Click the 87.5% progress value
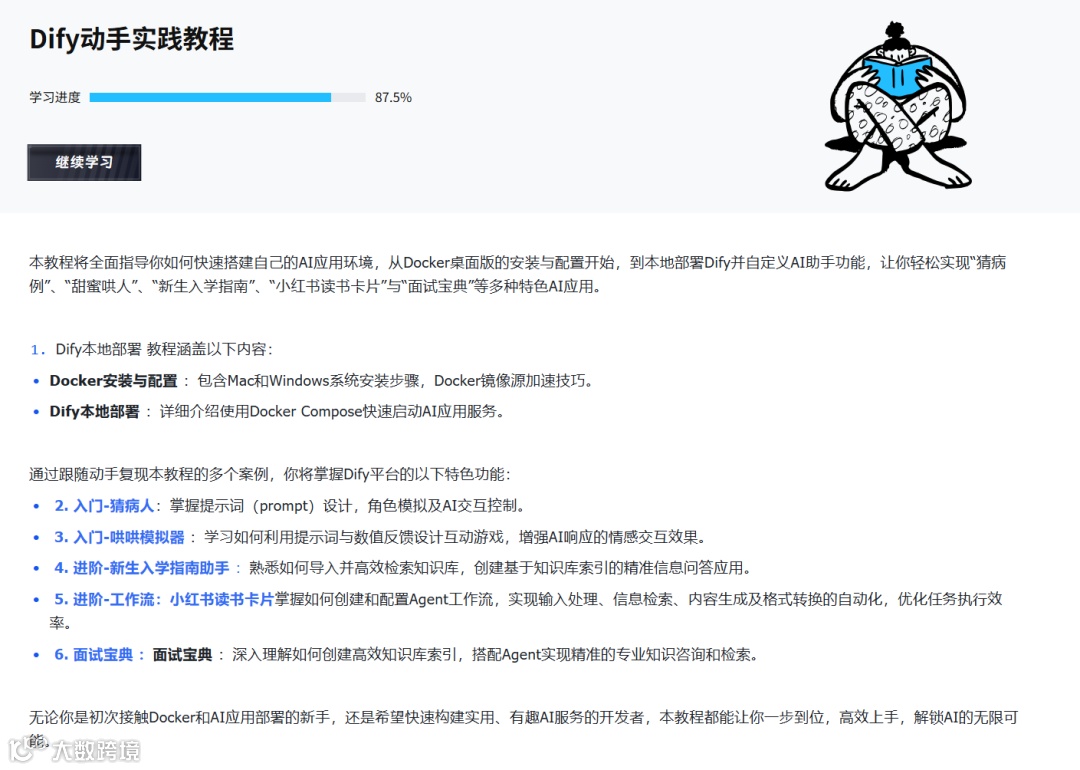 [393, 98]
